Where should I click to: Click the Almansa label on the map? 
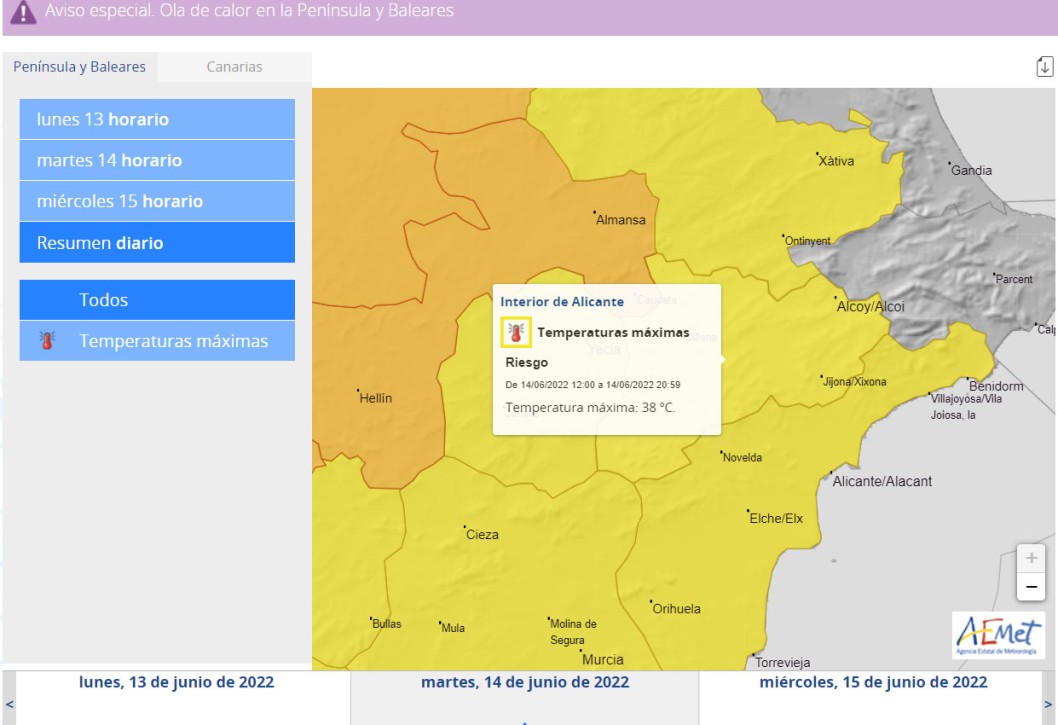[620, 219]
